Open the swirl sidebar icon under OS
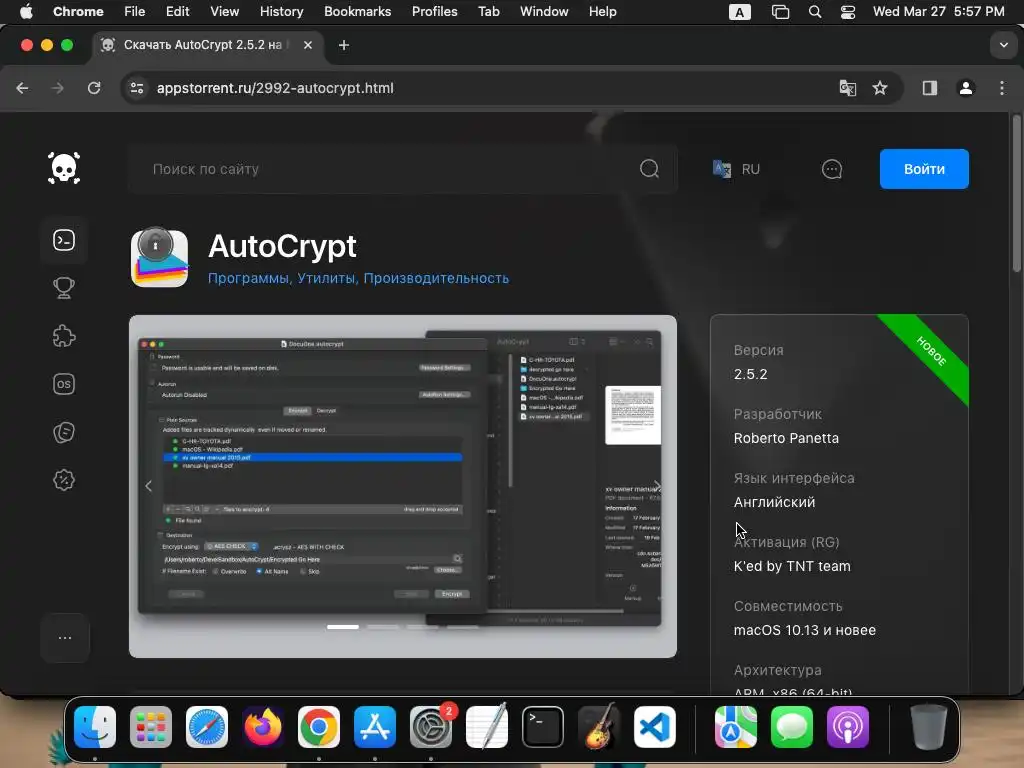 click(x=64, y=432)
